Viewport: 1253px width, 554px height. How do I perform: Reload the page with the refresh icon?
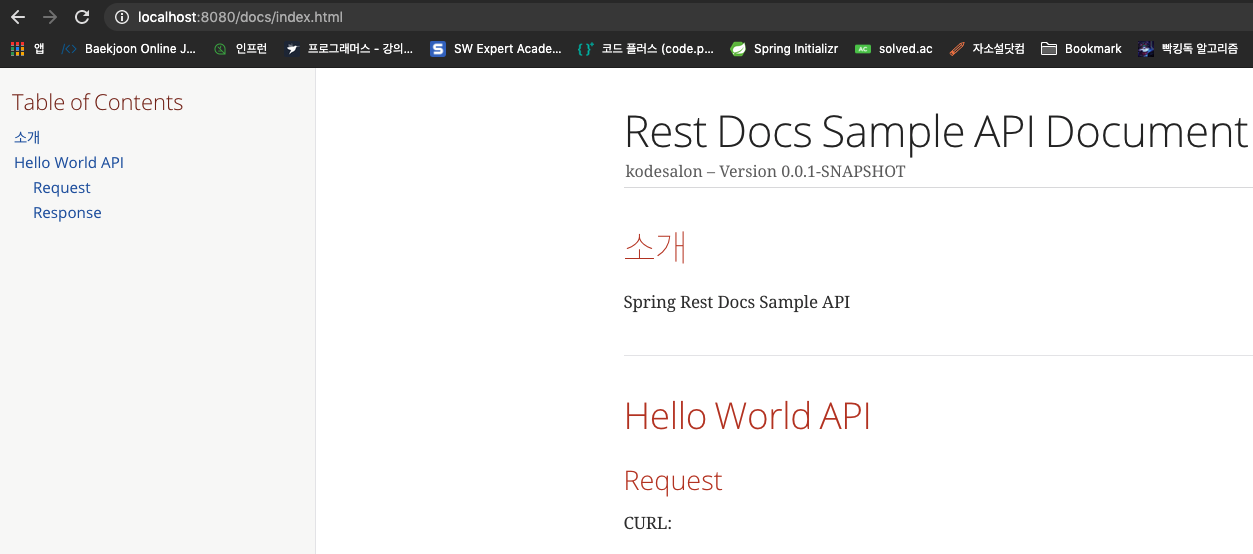click(x=82, y=17)
